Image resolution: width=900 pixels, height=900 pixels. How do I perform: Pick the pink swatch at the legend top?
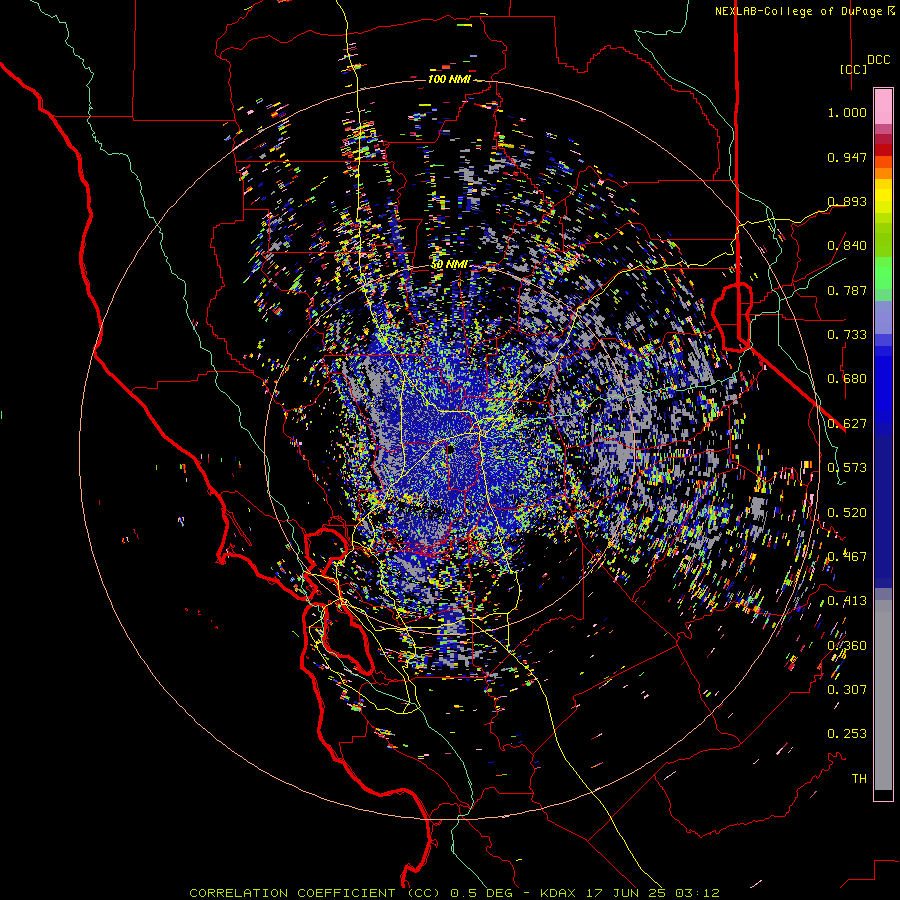click(x=883, y=106)
